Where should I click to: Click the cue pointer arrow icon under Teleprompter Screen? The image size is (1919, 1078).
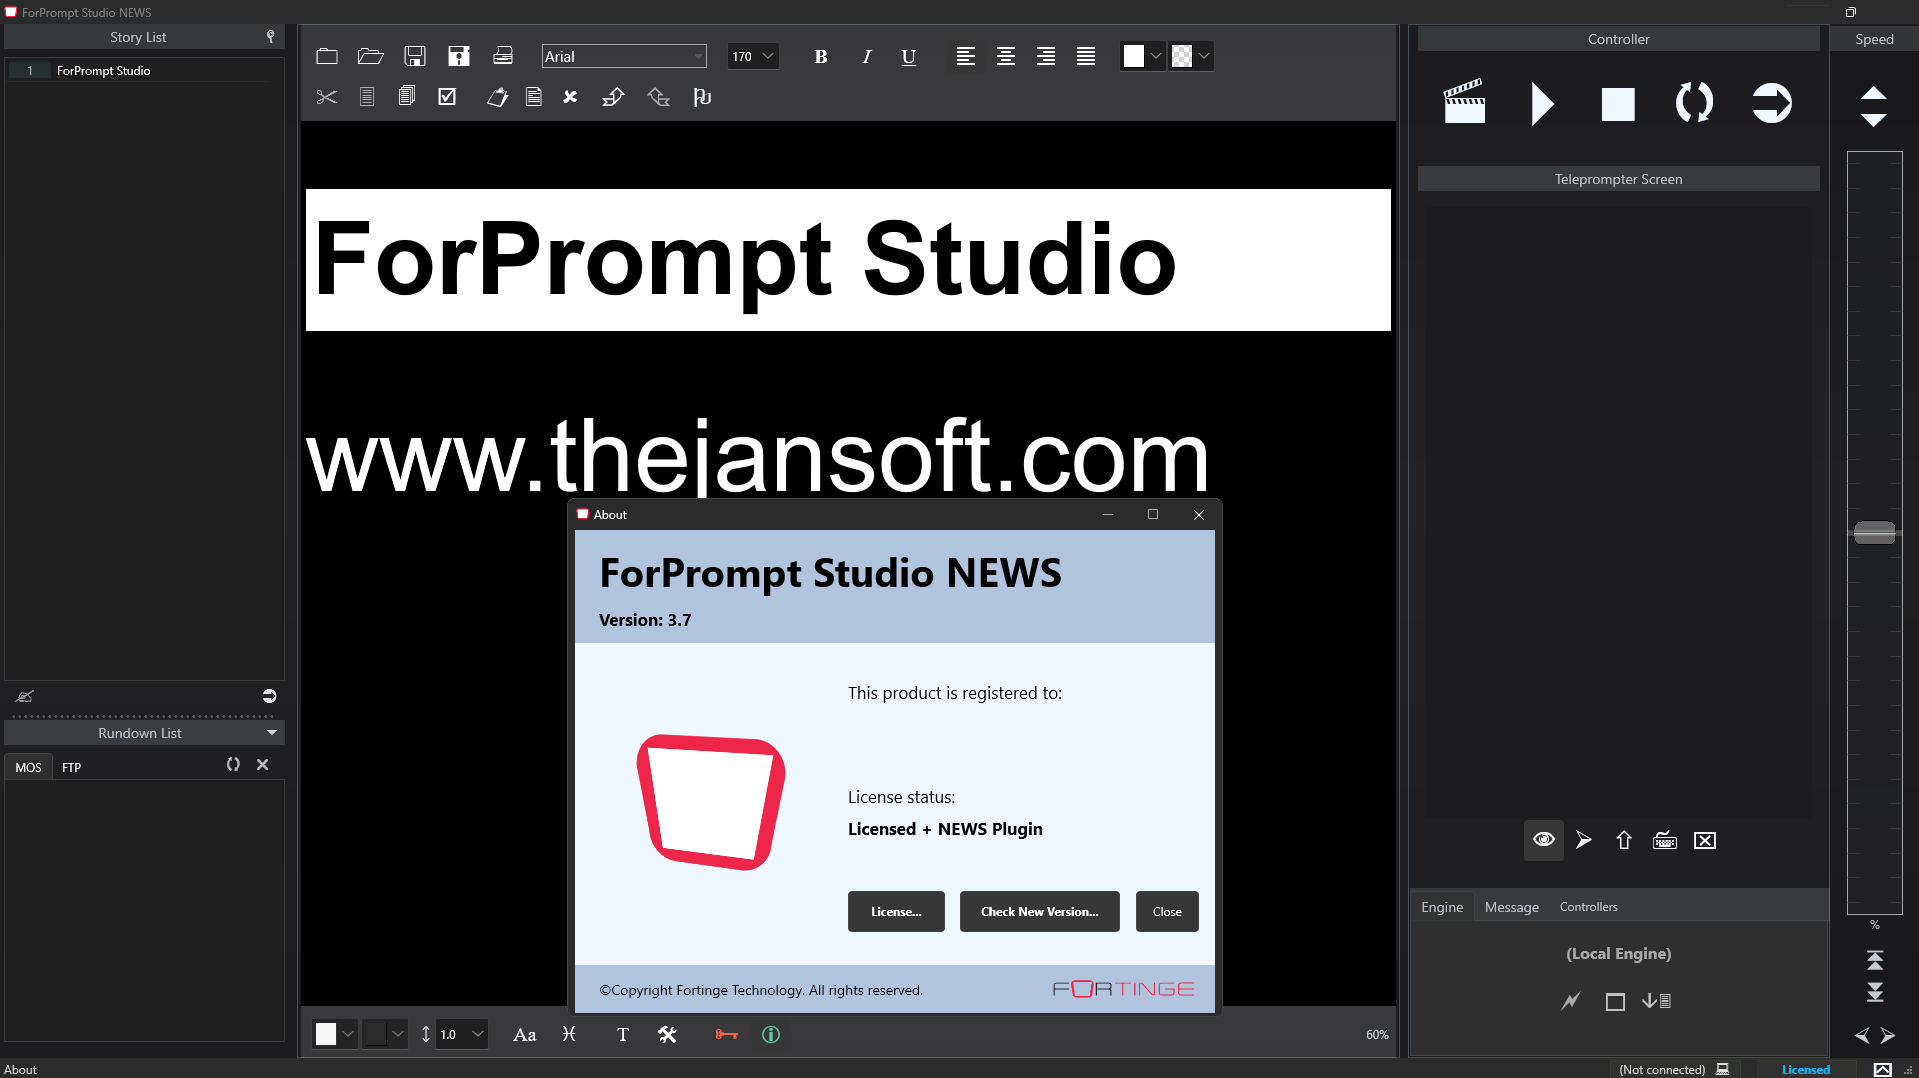[1583, 840]
